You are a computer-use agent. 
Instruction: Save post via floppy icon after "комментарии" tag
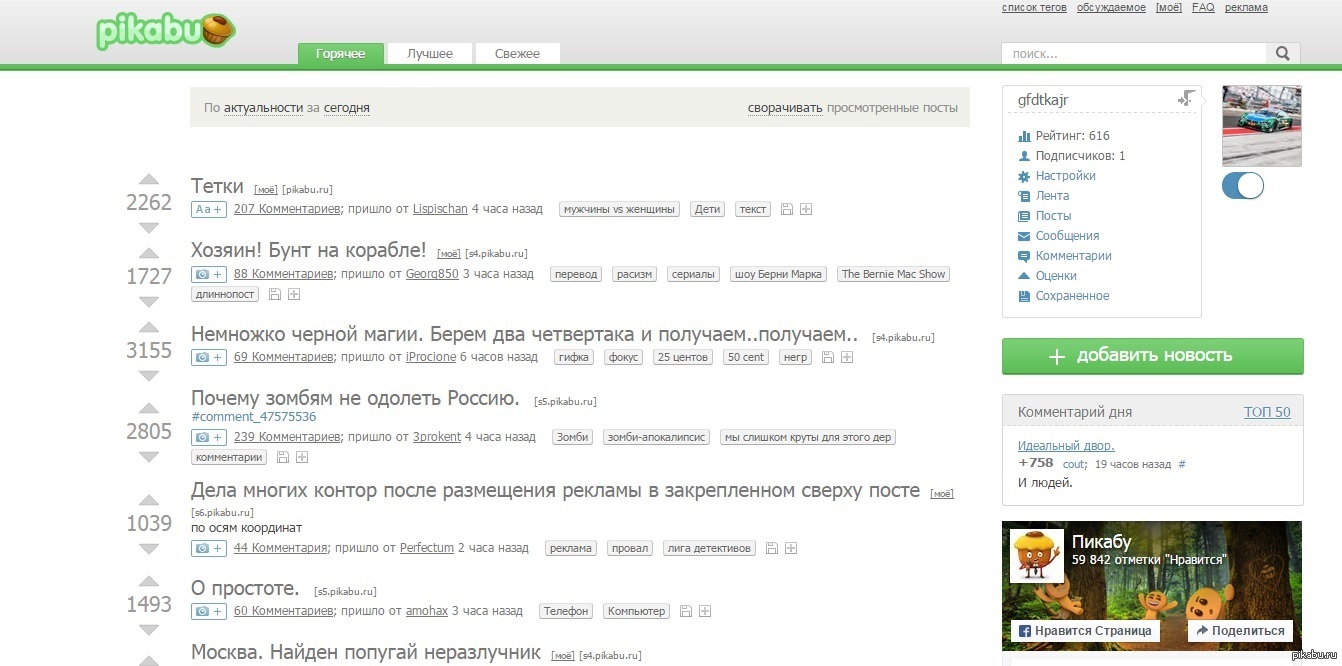click(283, 457)
